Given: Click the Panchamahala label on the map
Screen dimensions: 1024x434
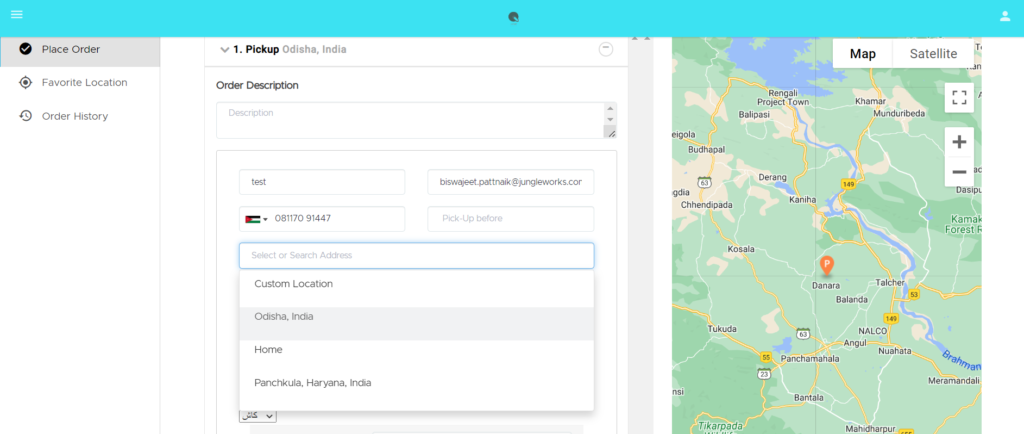Looking at the screenshot, I should pyautogui.click(x=810, y=358).
